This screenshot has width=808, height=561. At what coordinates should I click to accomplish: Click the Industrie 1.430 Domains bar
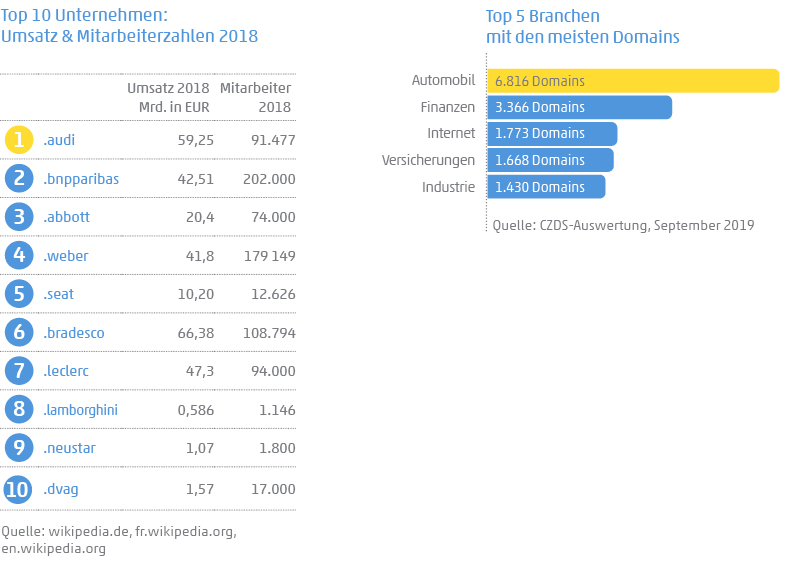click(x=546, y=187)
